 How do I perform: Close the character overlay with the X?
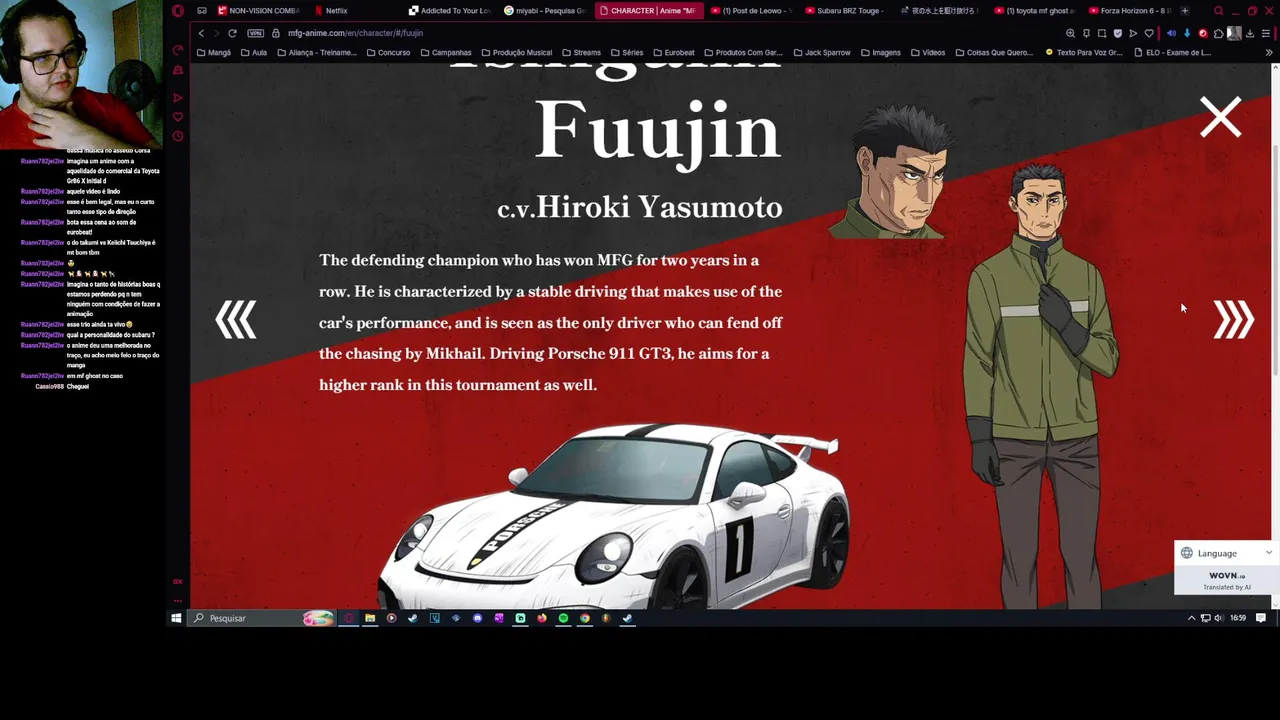[1220, 117]
